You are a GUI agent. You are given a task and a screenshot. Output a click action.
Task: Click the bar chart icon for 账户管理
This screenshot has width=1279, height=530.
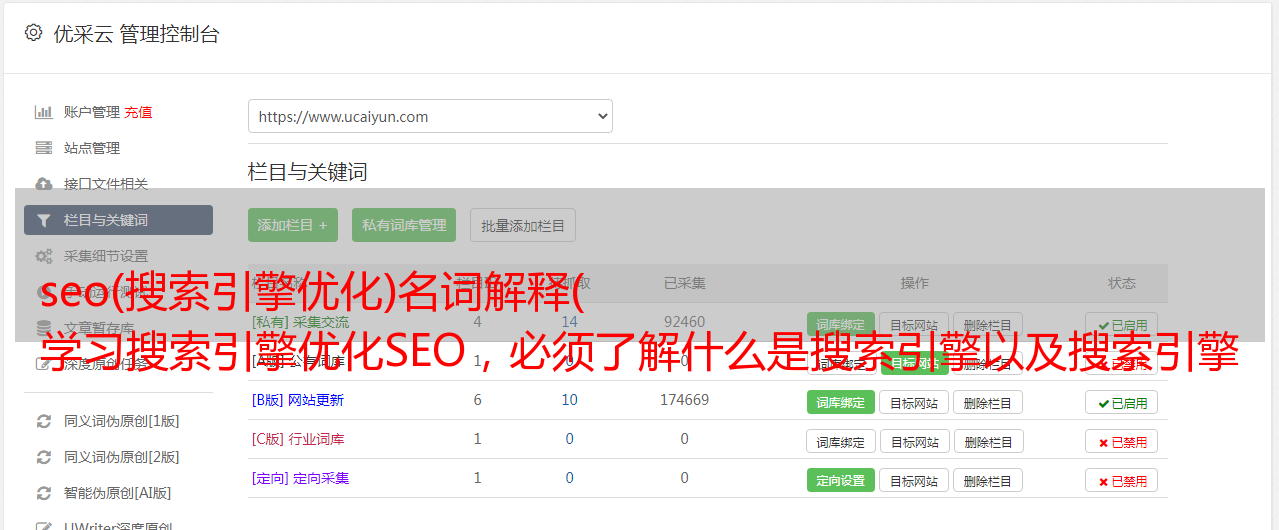click(44, 112)
